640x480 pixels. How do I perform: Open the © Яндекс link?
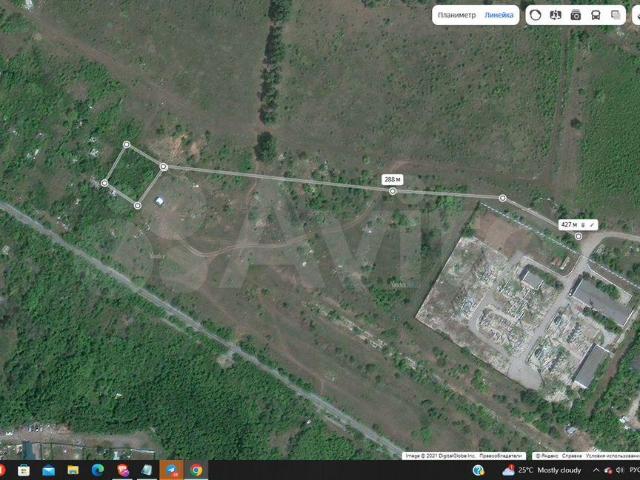547,456
